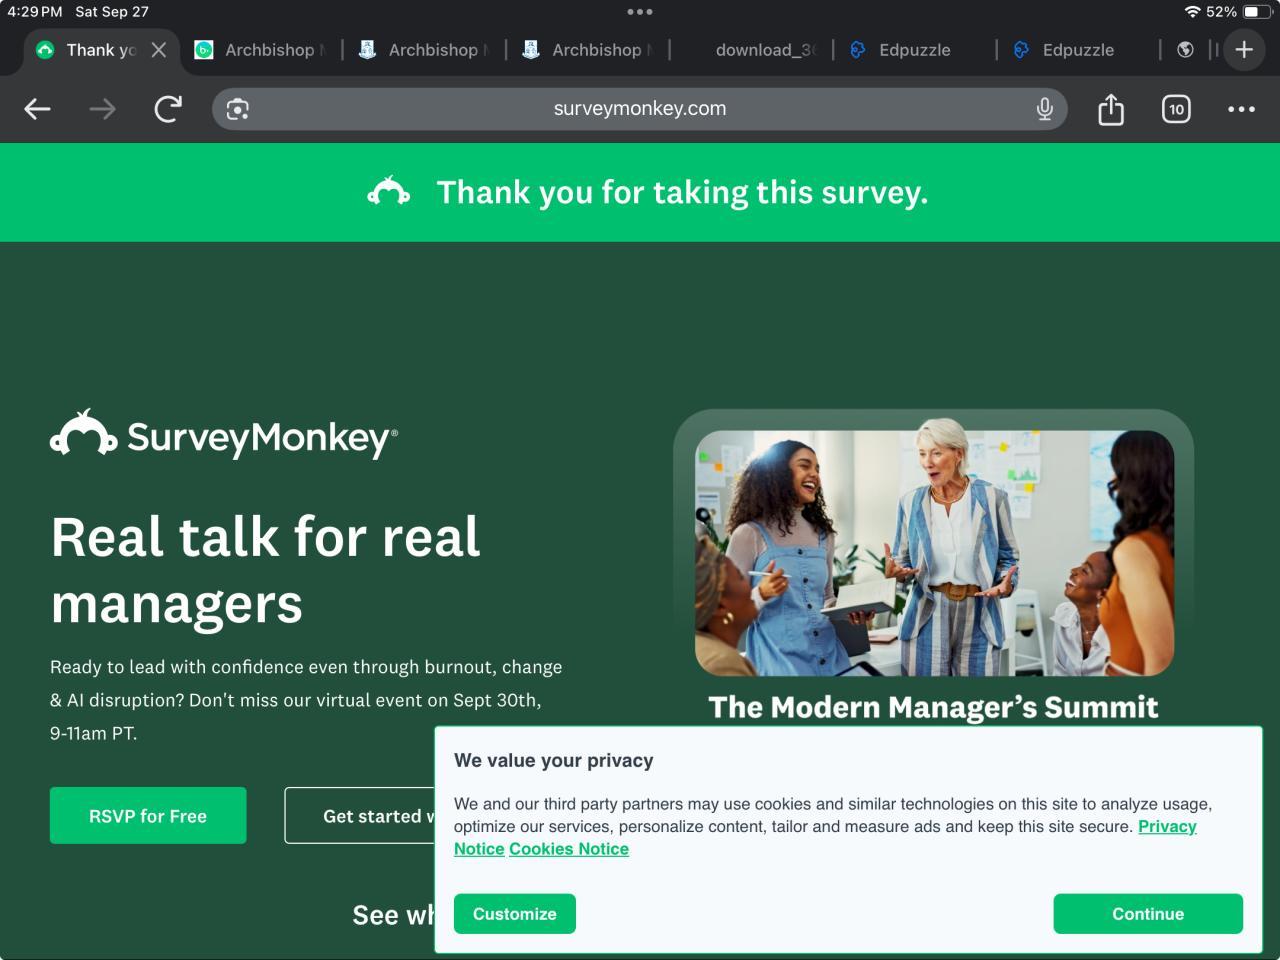Open the share sheet icon
The image size is (1280, 960).
(1111, 108)
